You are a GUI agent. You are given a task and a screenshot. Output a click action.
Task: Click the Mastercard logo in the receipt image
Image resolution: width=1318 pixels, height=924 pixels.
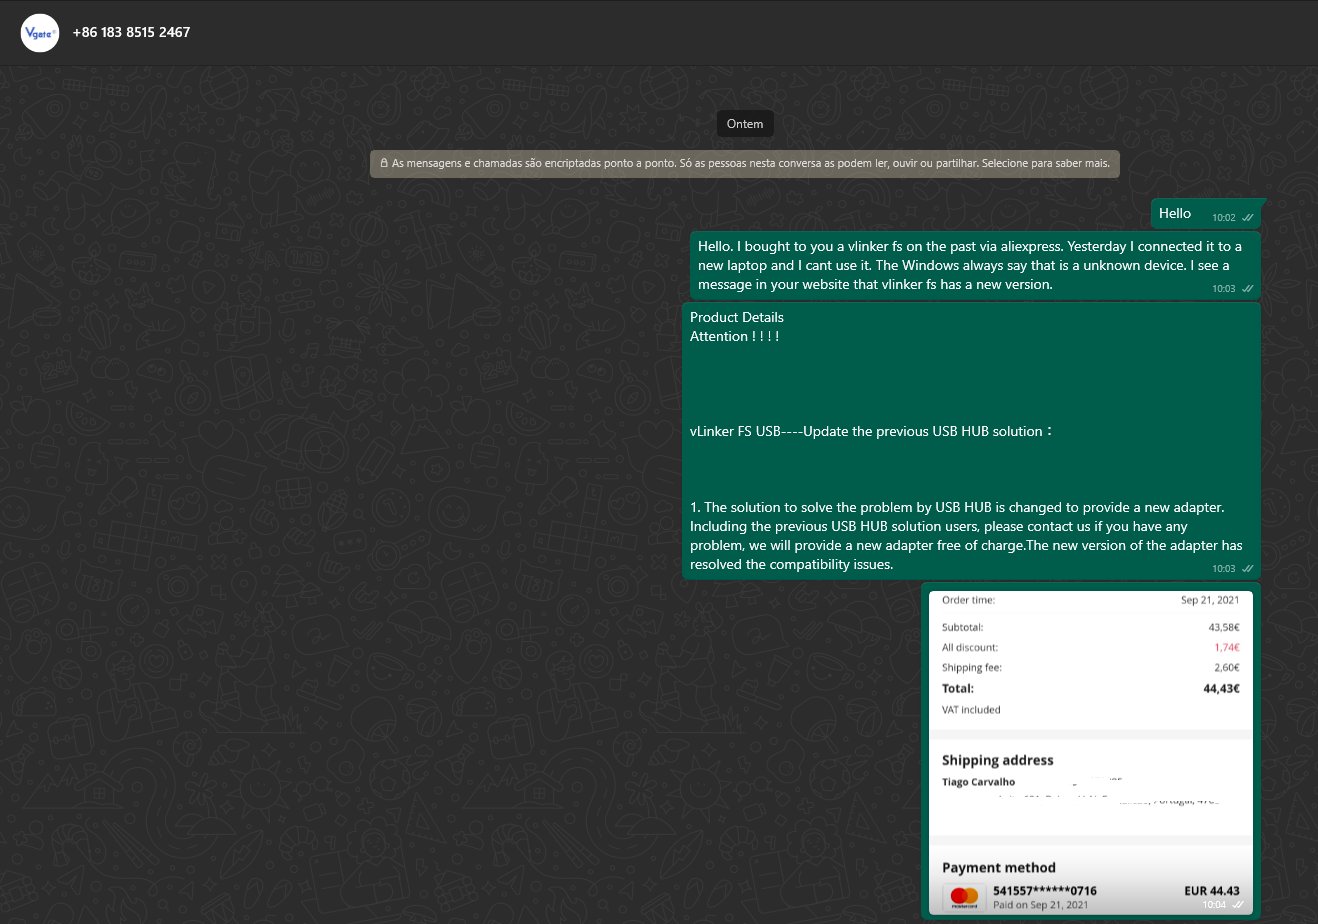point(964,897)
